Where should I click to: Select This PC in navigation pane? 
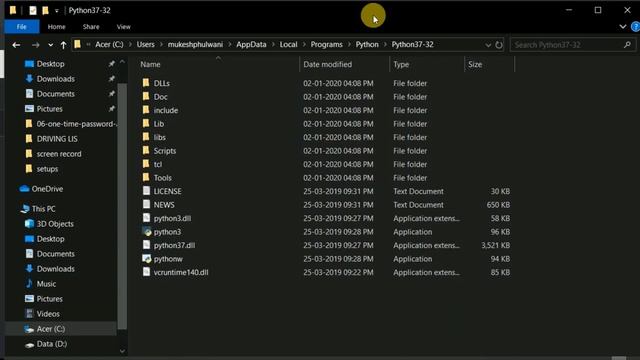43,209
